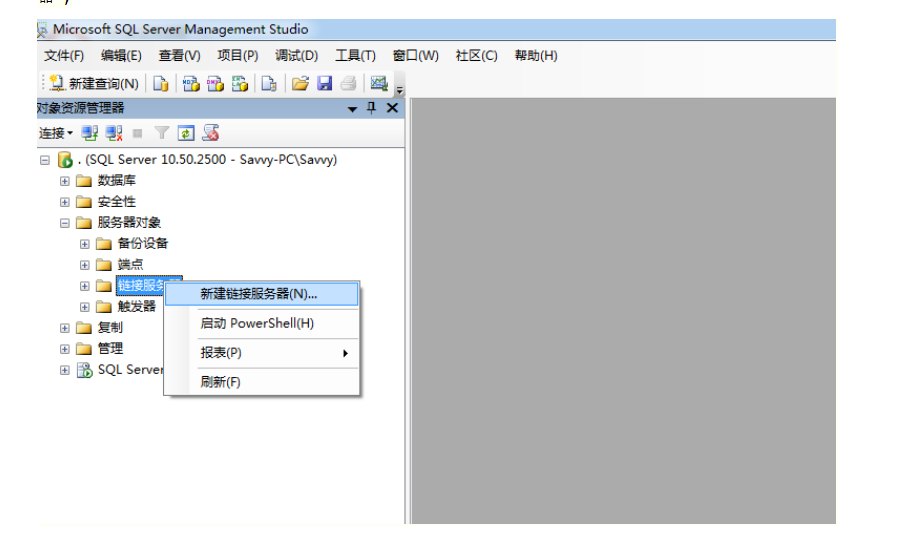Expand the 管理 folder node

(x=64, y=349)
